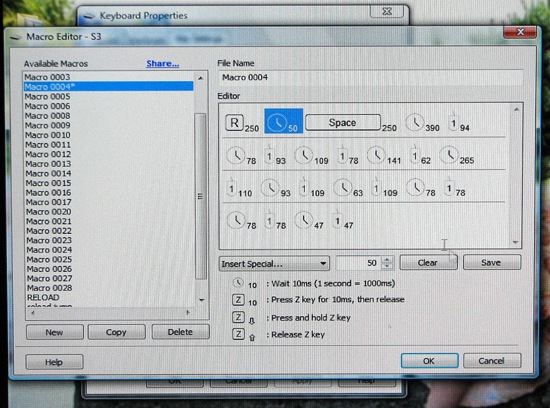Copy the selected macro
This screenshot has width=550, height=408.
[116, 332]
